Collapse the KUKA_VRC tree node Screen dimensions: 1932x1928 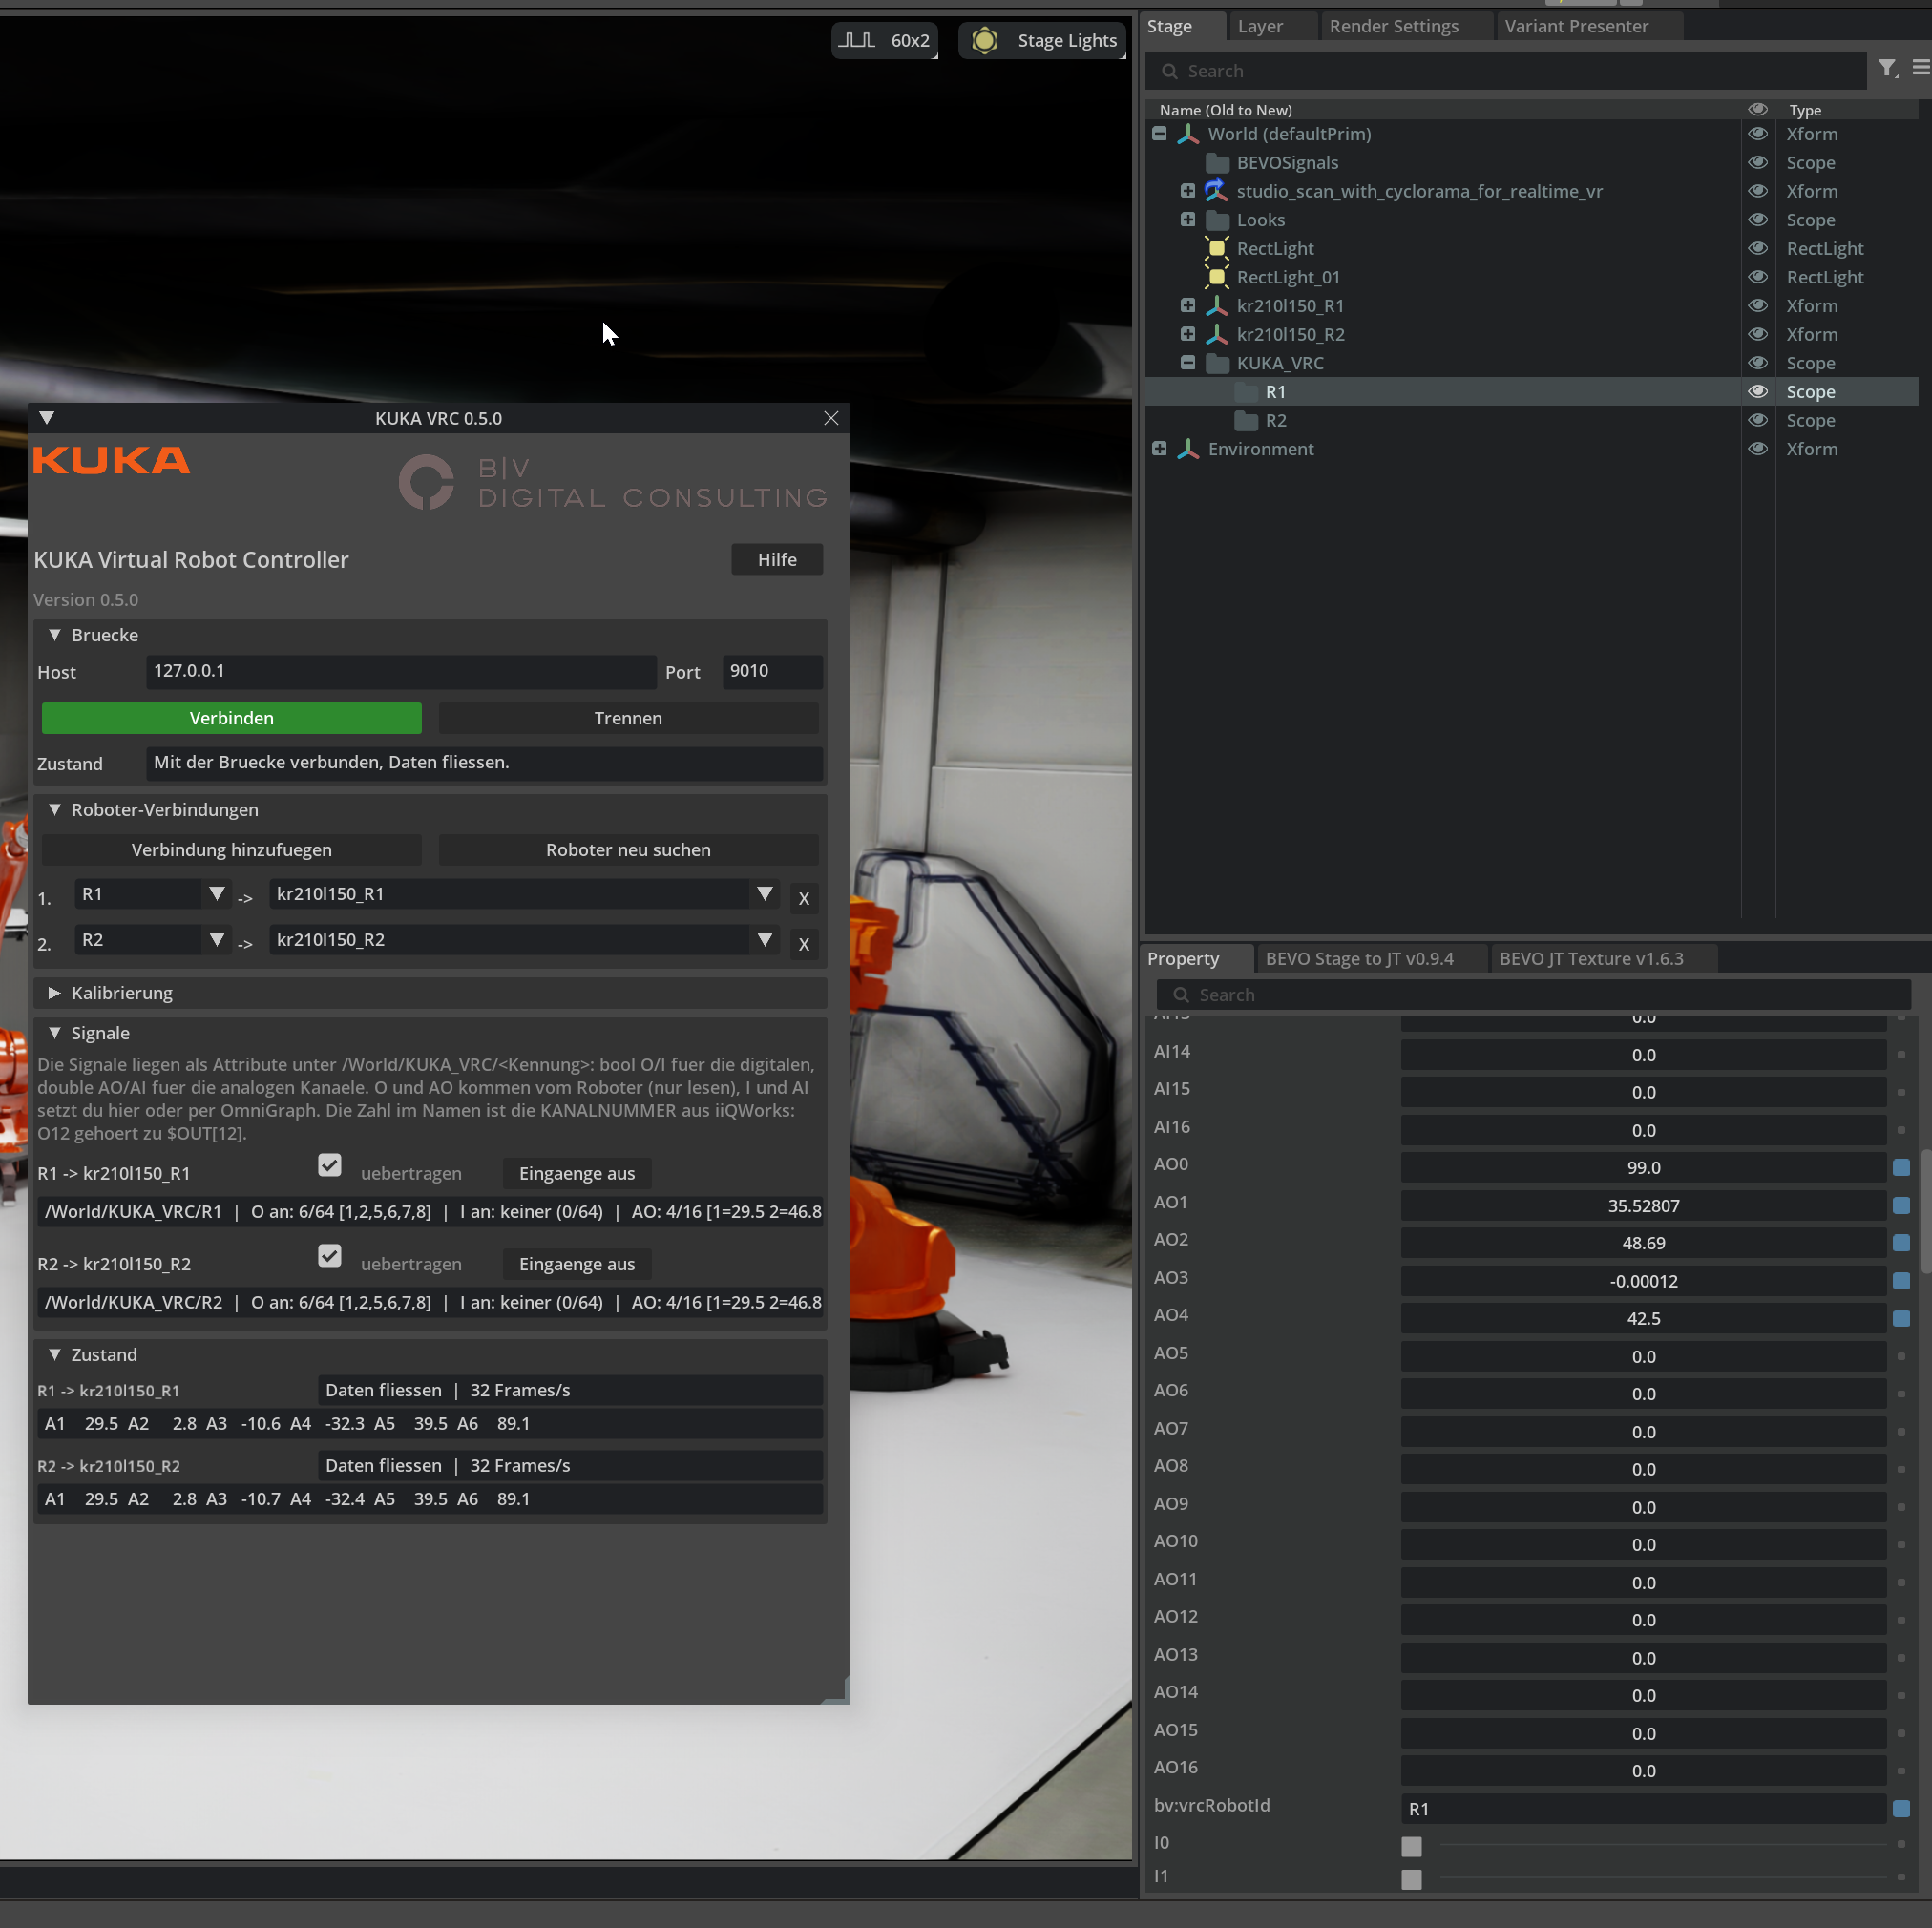coord(1187,363)
